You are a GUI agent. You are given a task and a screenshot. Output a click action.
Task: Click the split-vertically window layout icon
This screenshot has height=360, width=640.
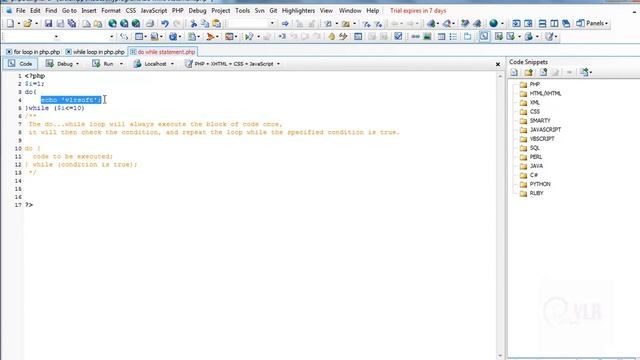click(554, 24)
